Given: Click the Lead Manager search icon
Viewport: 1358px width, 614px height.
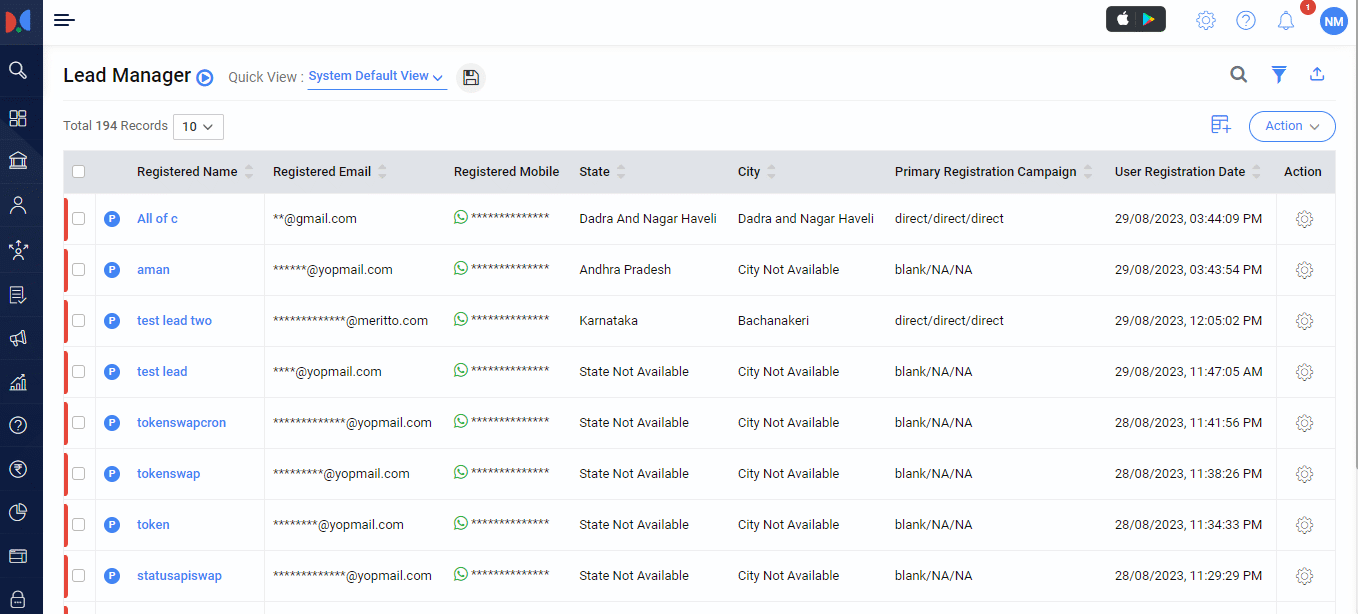Looking at the screenshot, I should point(1238,74).
